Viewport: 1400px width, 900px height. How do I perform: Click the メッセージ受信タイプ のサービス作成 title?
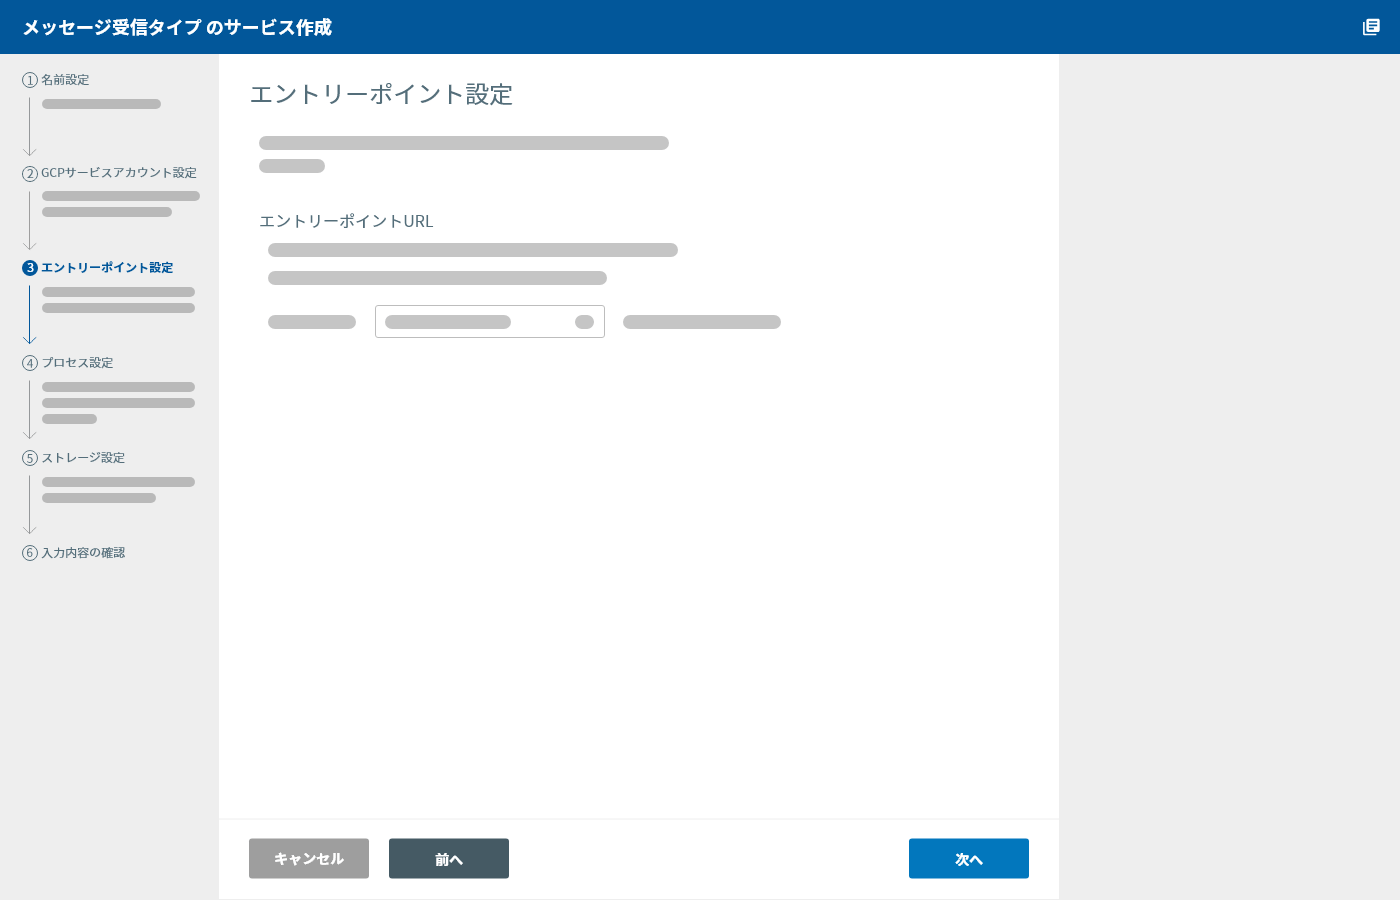point(177,27)
